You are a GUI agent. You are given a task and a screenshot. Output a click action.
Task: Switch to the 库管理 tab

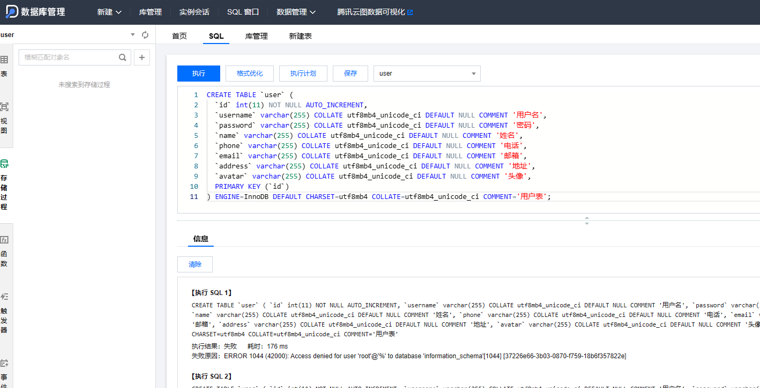(x=256, y=36)
